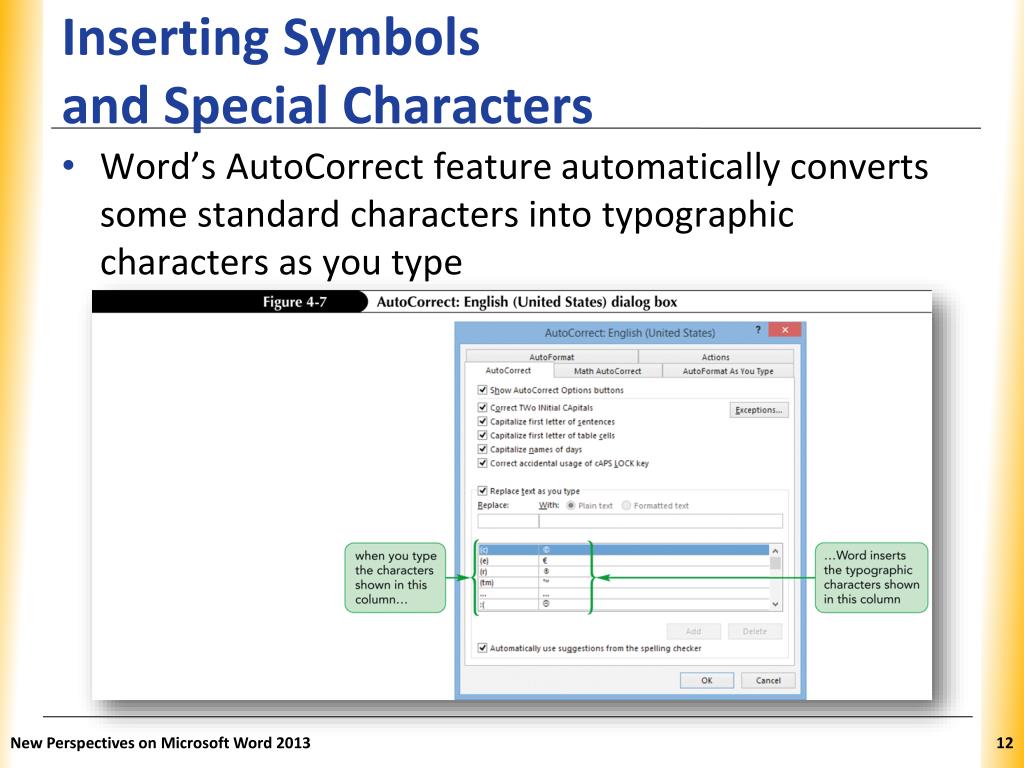Open the AutoFormat As You Type tab
The height and width of the screenshot is (768, 1024).
728,371
